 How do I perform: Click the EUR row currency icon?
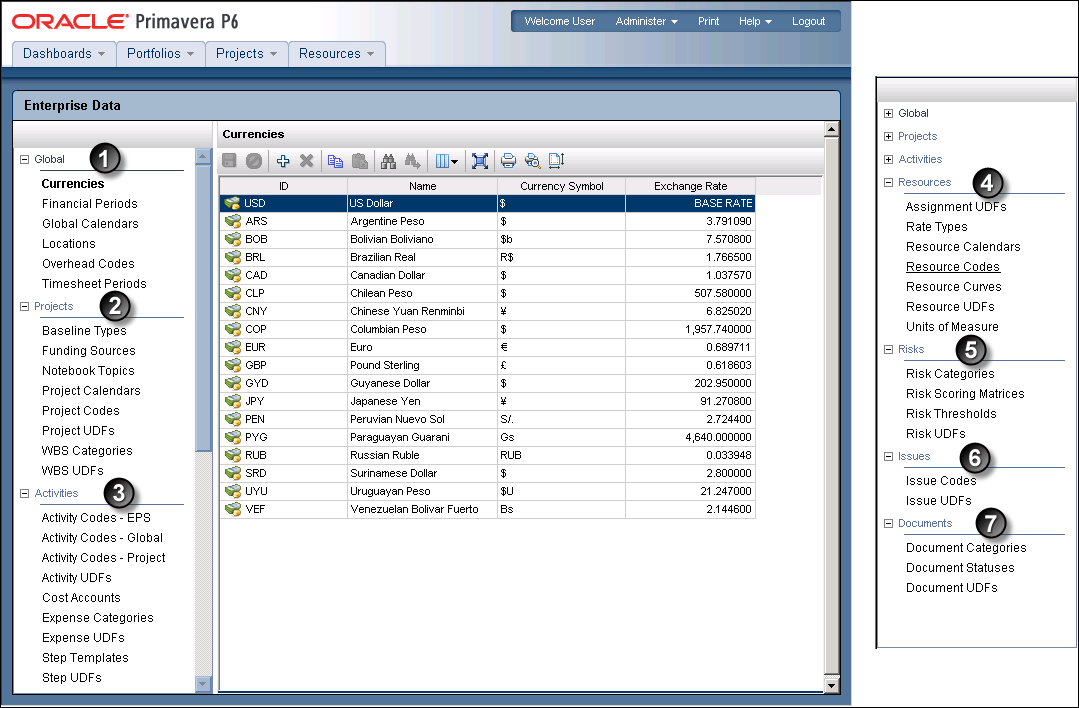coord(233,347)
